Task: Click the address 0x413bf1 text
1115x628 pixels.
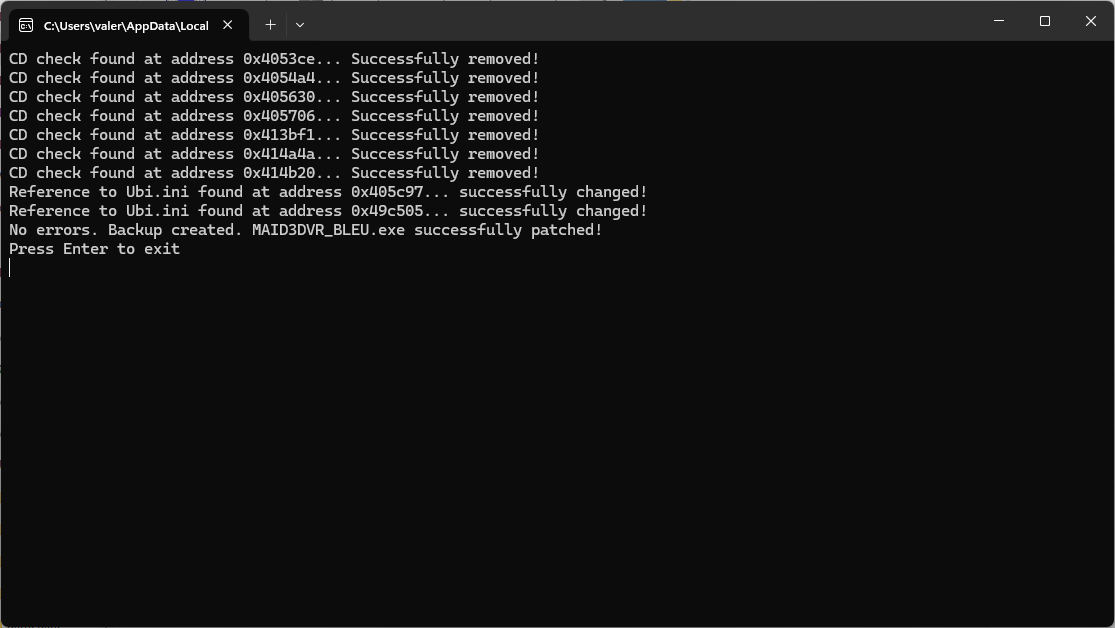Action: coord(279,135)
